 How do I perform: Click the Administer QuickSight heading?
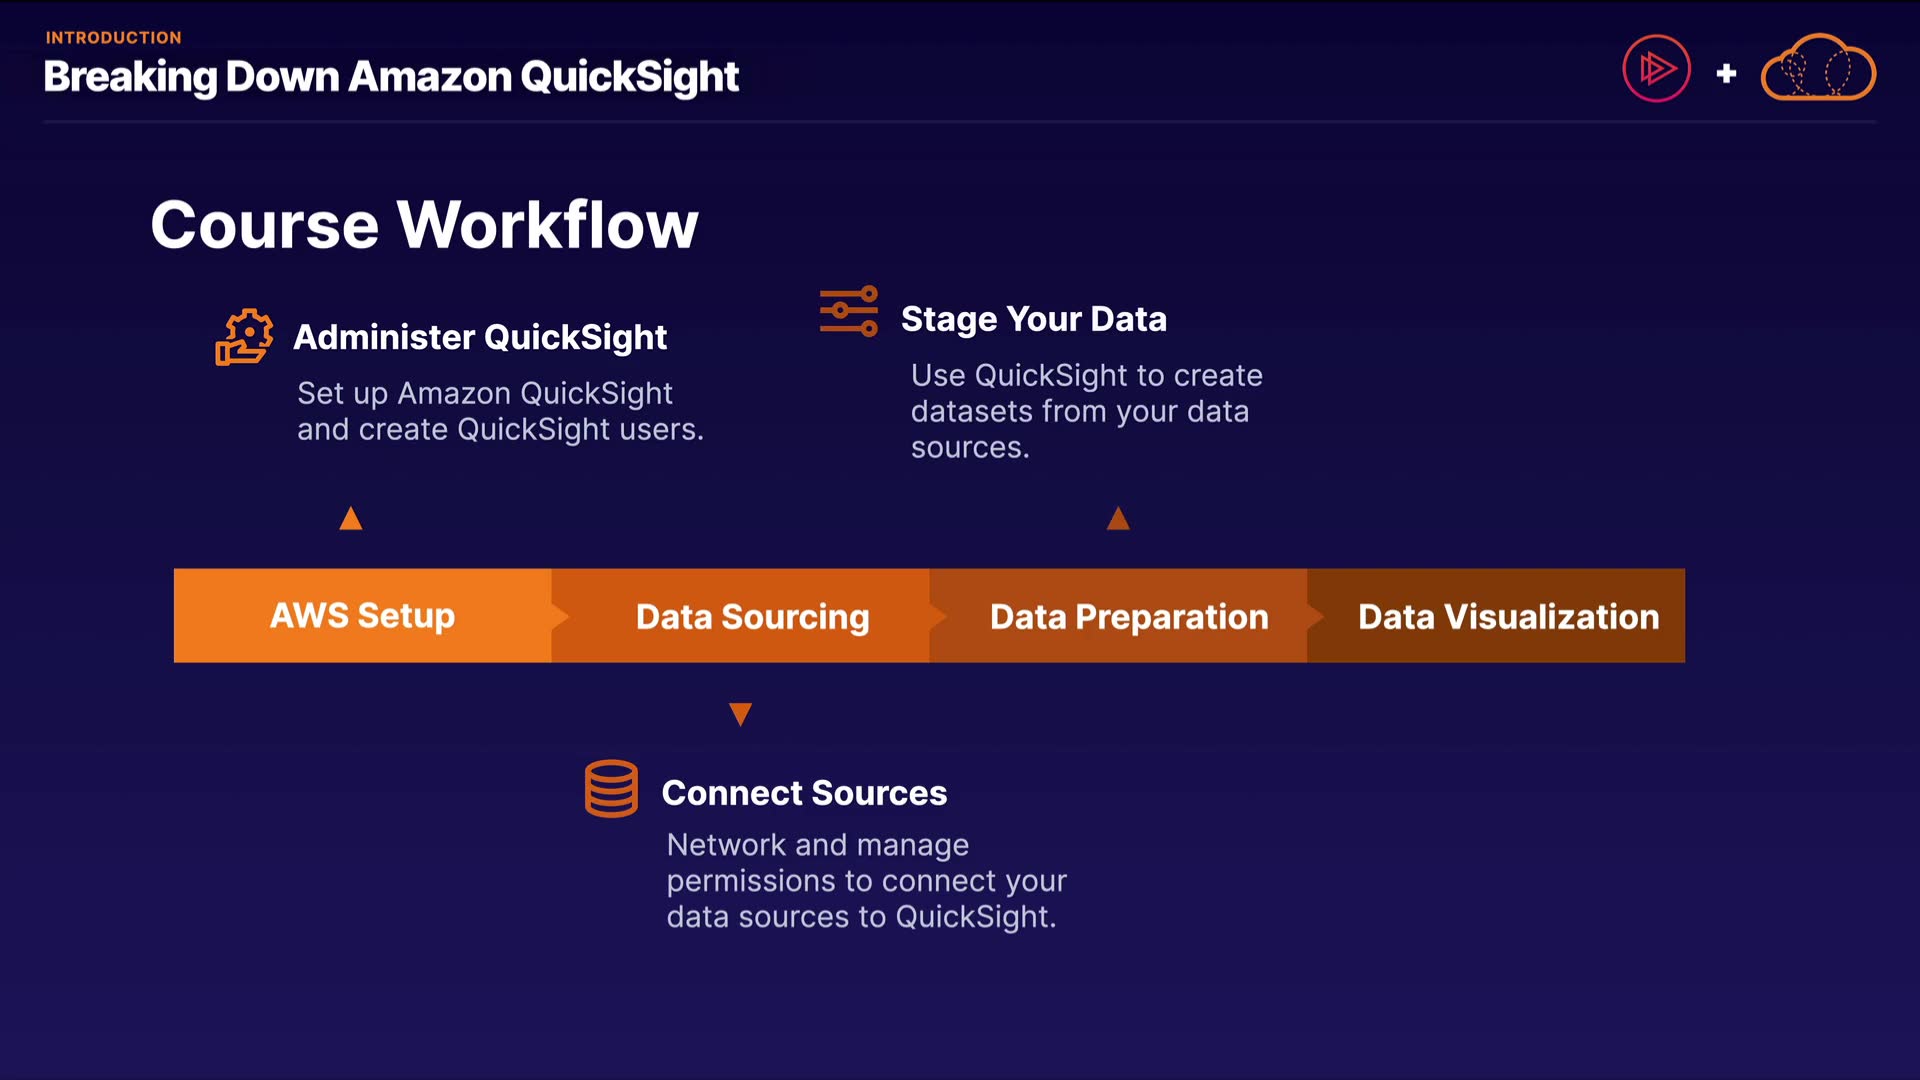(x=480, y=338)
